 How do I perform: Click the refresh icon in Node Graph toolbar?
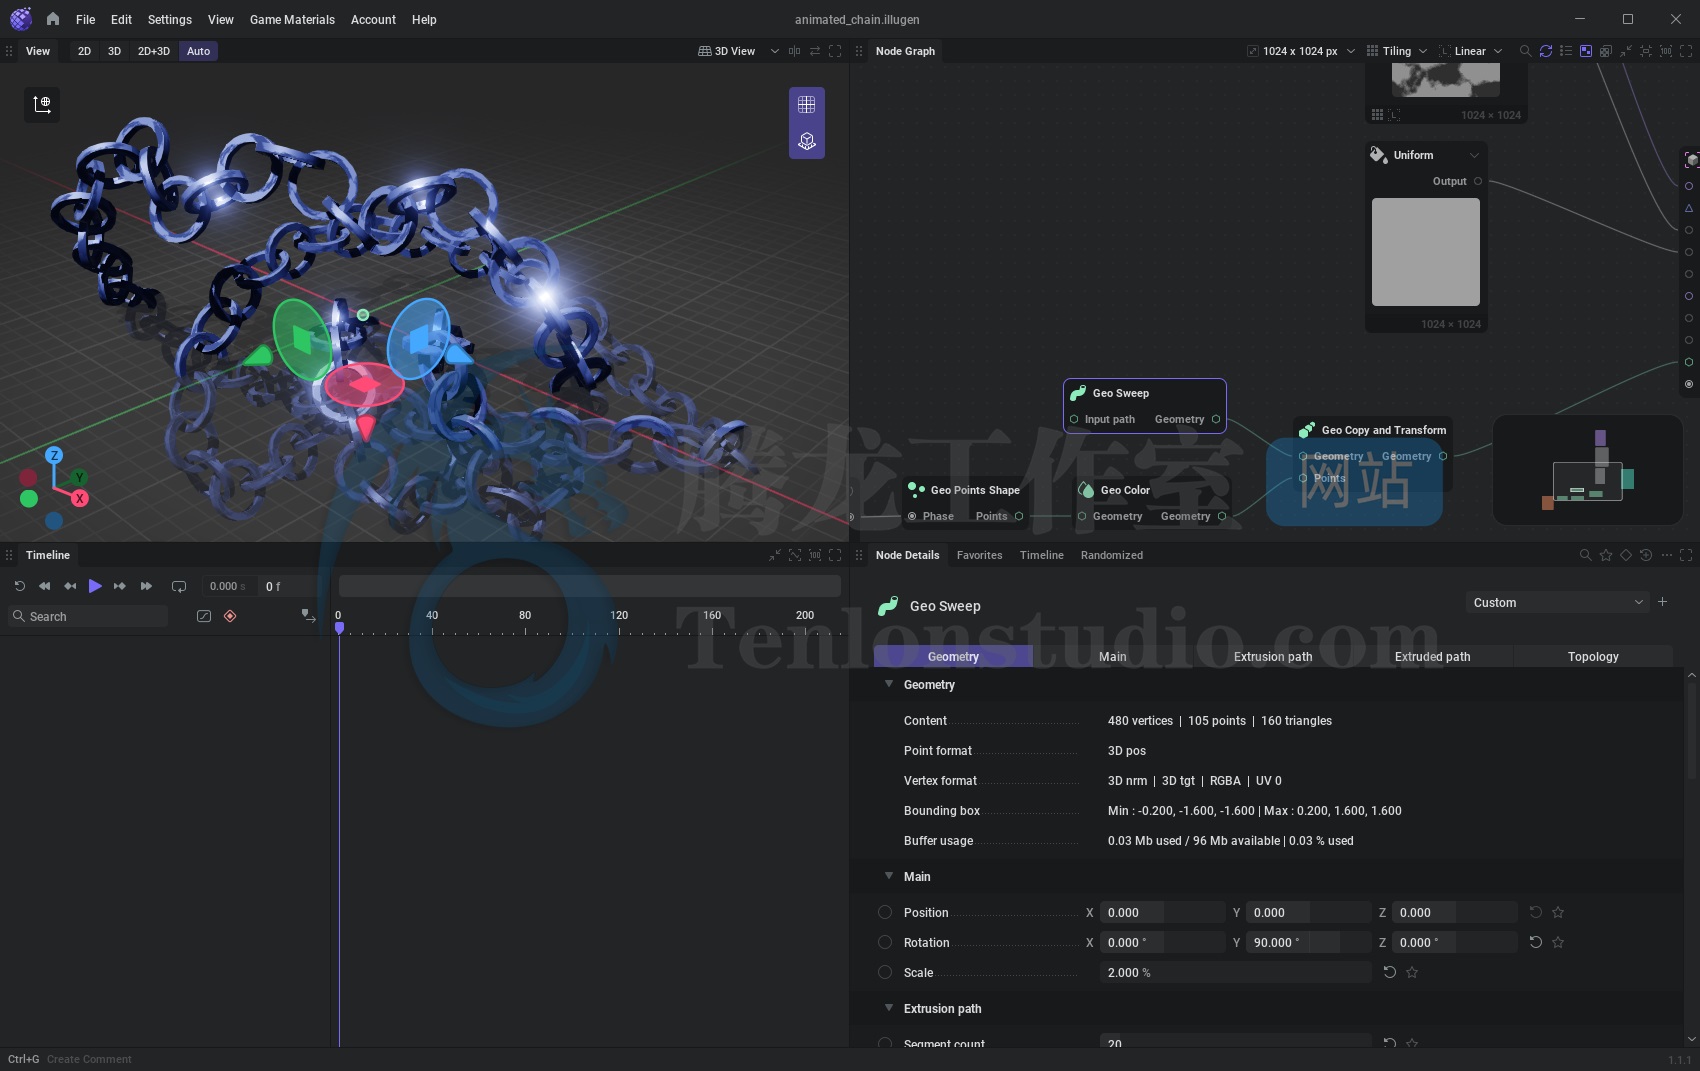pos(1546,51)
